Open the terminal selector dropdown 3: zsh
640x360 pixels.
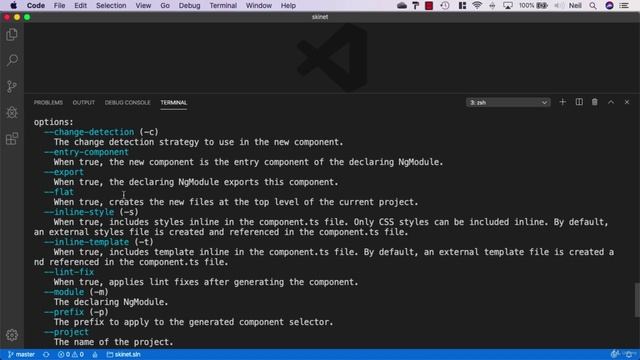pos(508,102)
